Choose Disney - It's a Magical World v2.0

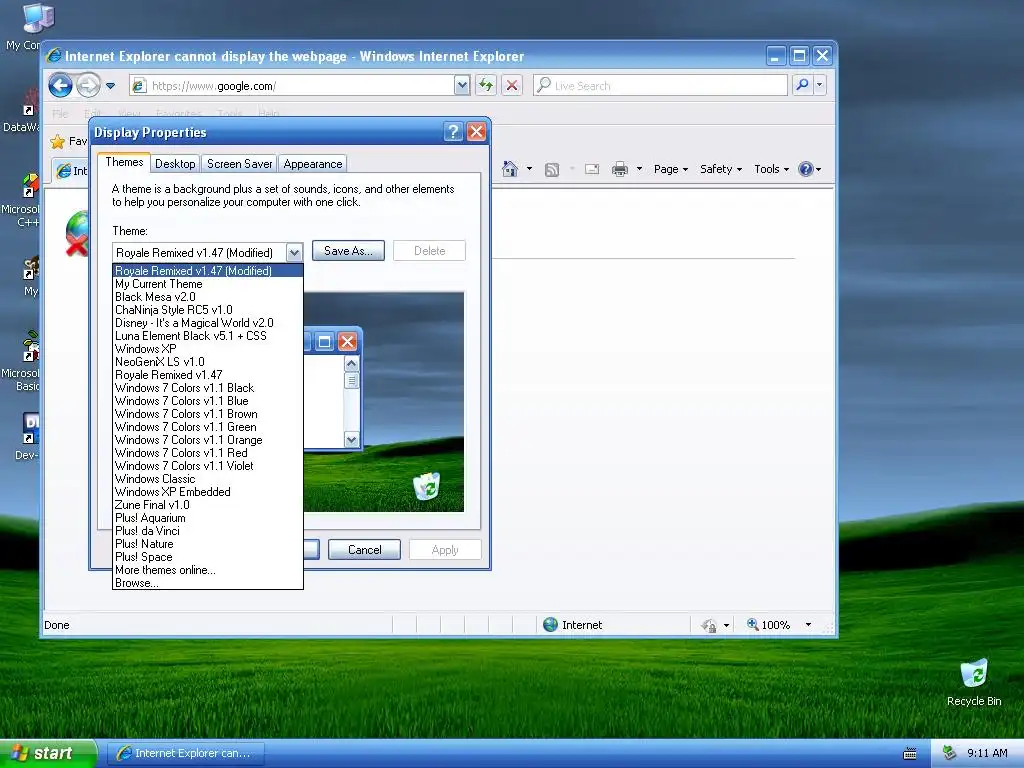tap(208, 323)
